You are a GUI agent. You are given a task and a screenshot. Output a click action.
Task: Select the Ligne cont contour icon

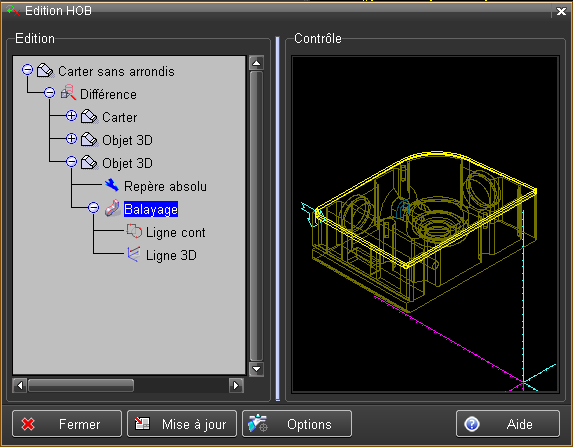pyautogui.click(x=134, y=231)
